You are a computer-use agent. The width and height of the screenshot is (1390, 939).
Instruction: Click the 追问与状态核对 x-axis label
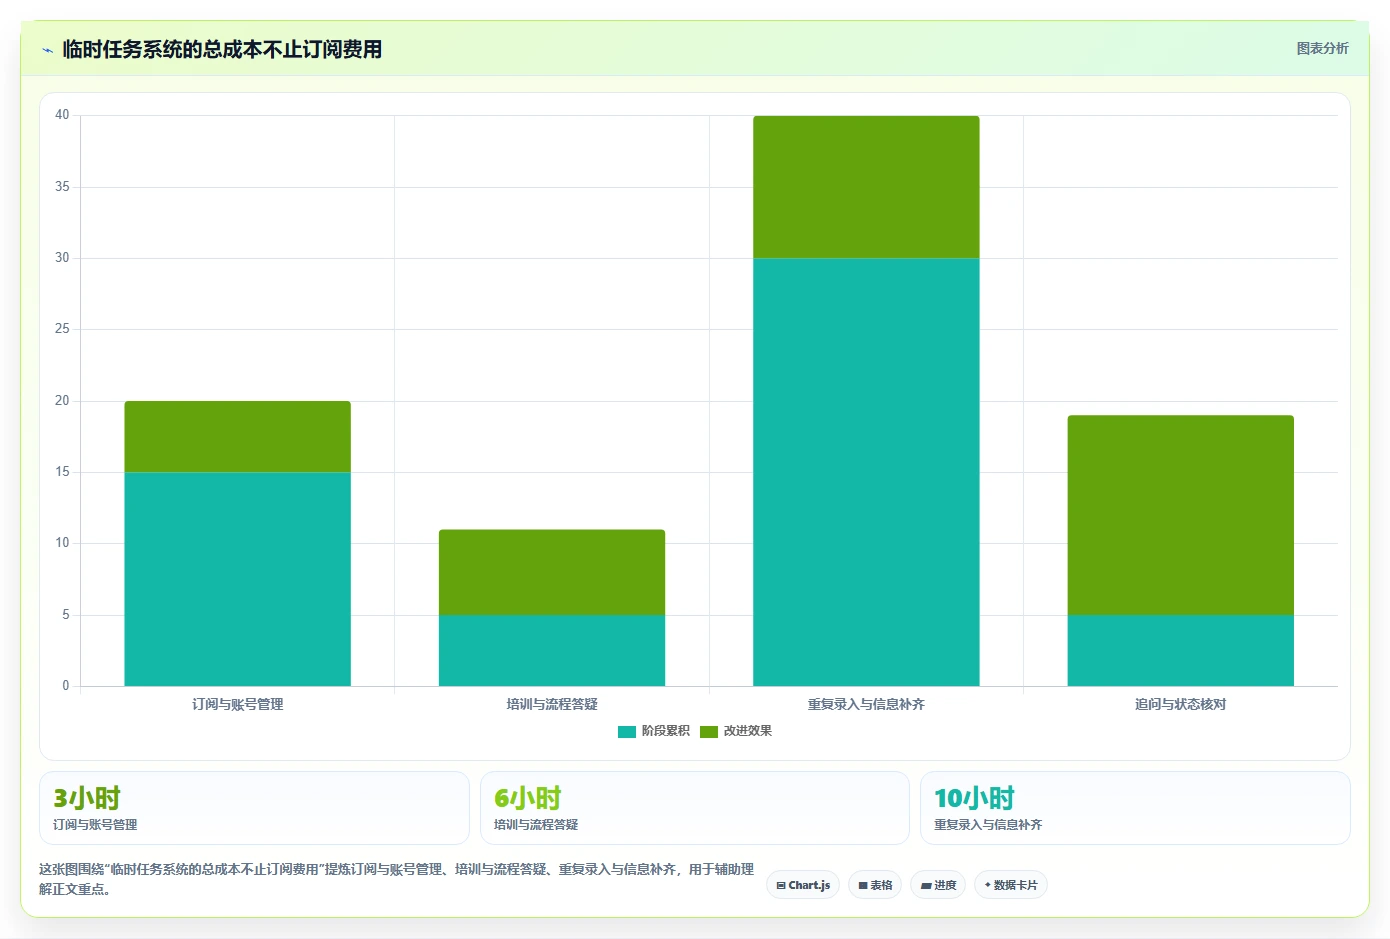tap(1181, 704)
